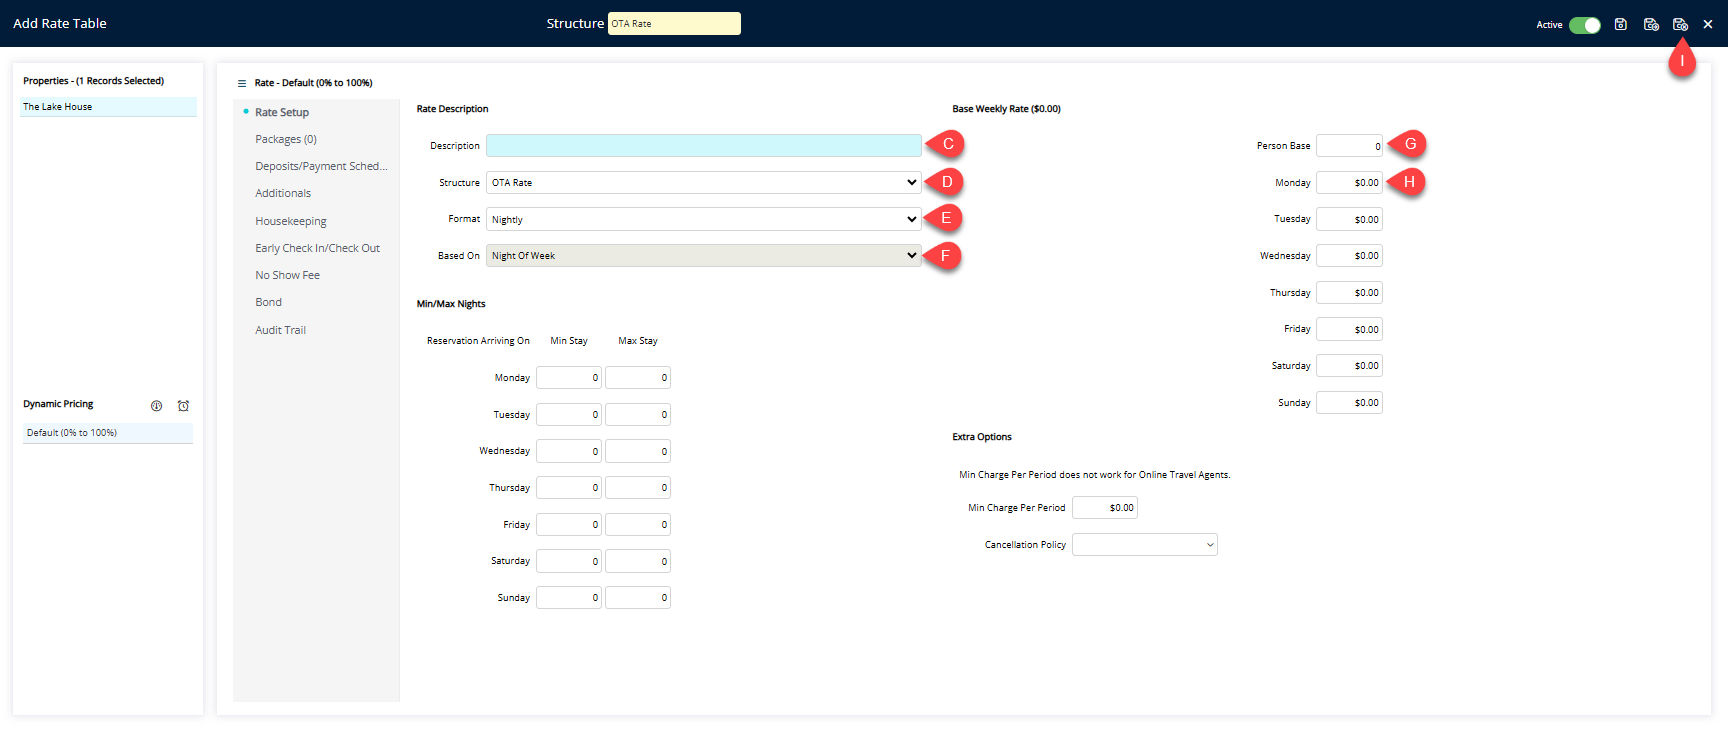
Task: View the Audit Trail section
Action: coord(281,330)
